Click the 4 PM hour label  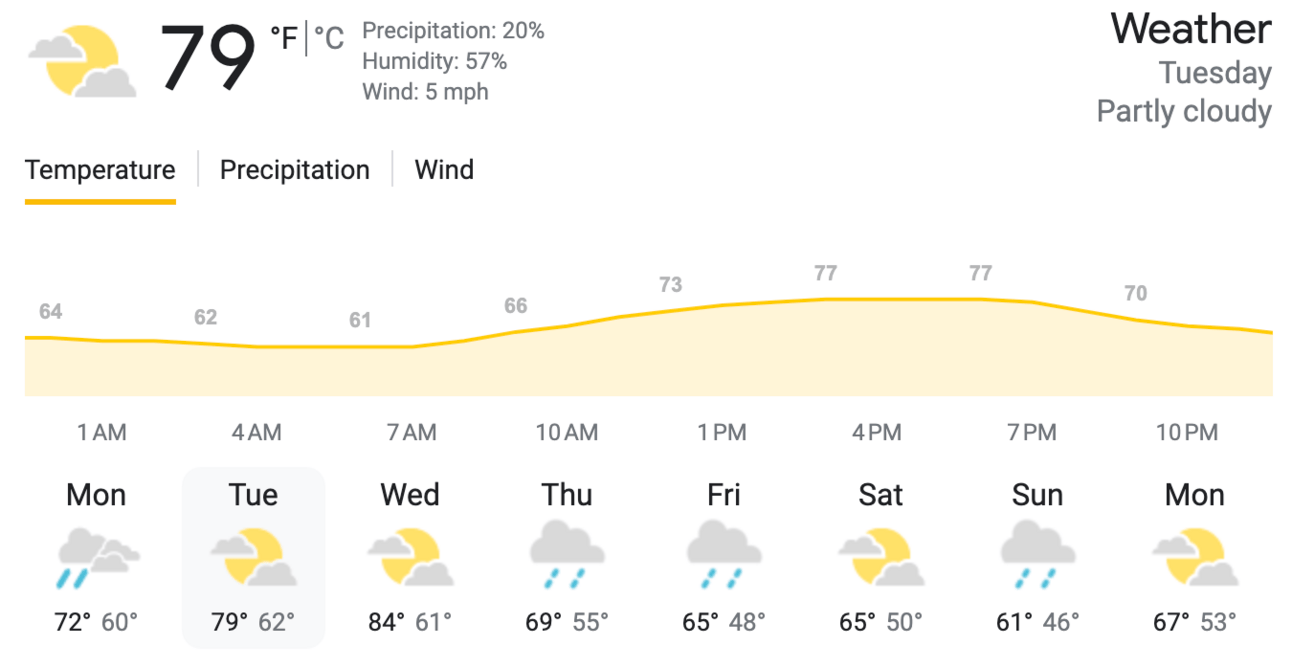tap(877, 433)
